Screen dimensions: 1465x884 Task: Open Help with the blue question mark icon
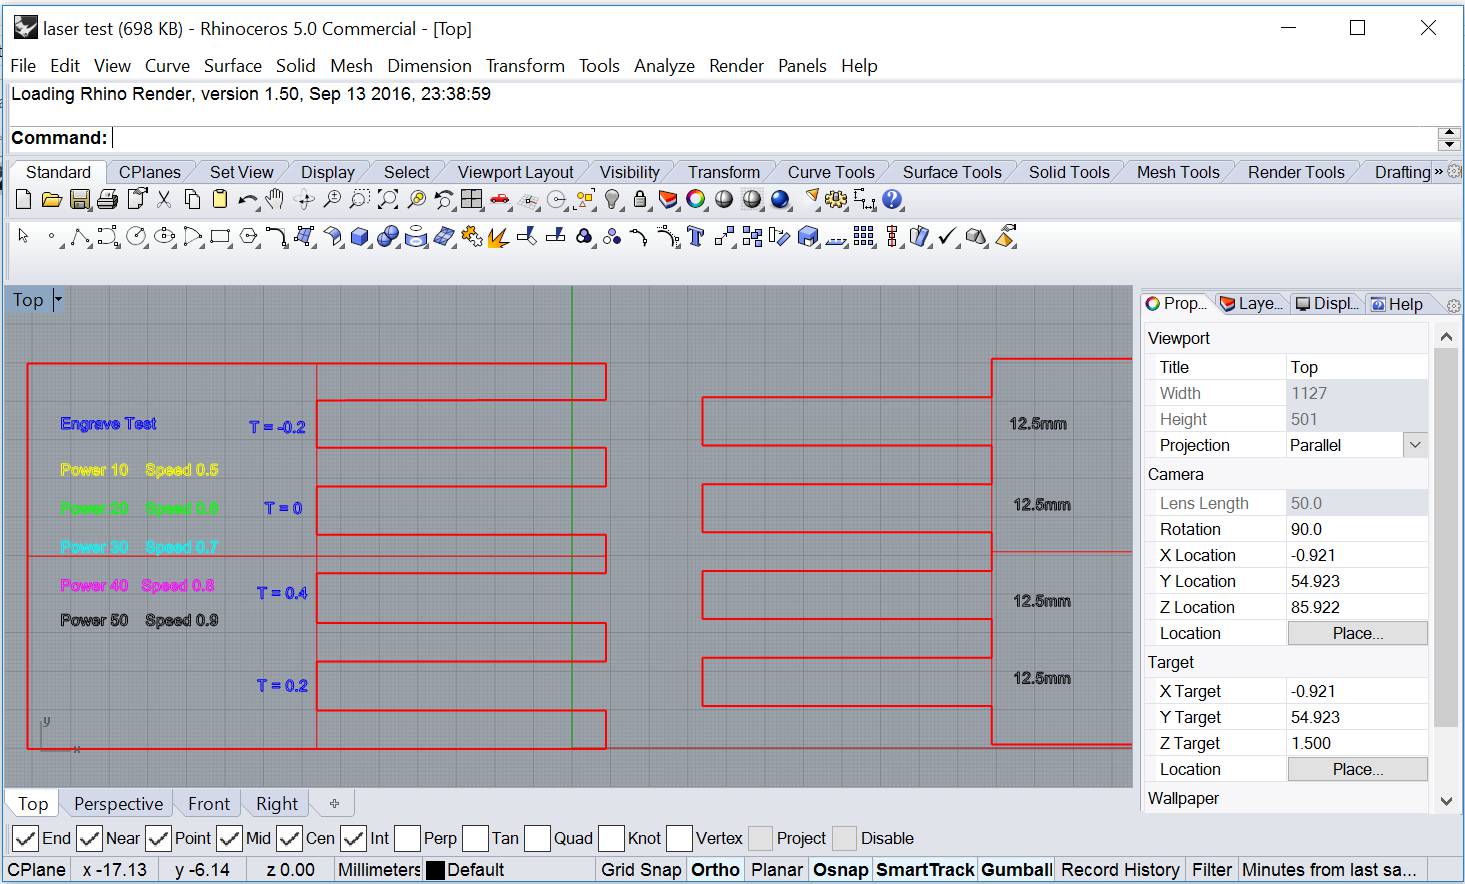pos(892,199)
